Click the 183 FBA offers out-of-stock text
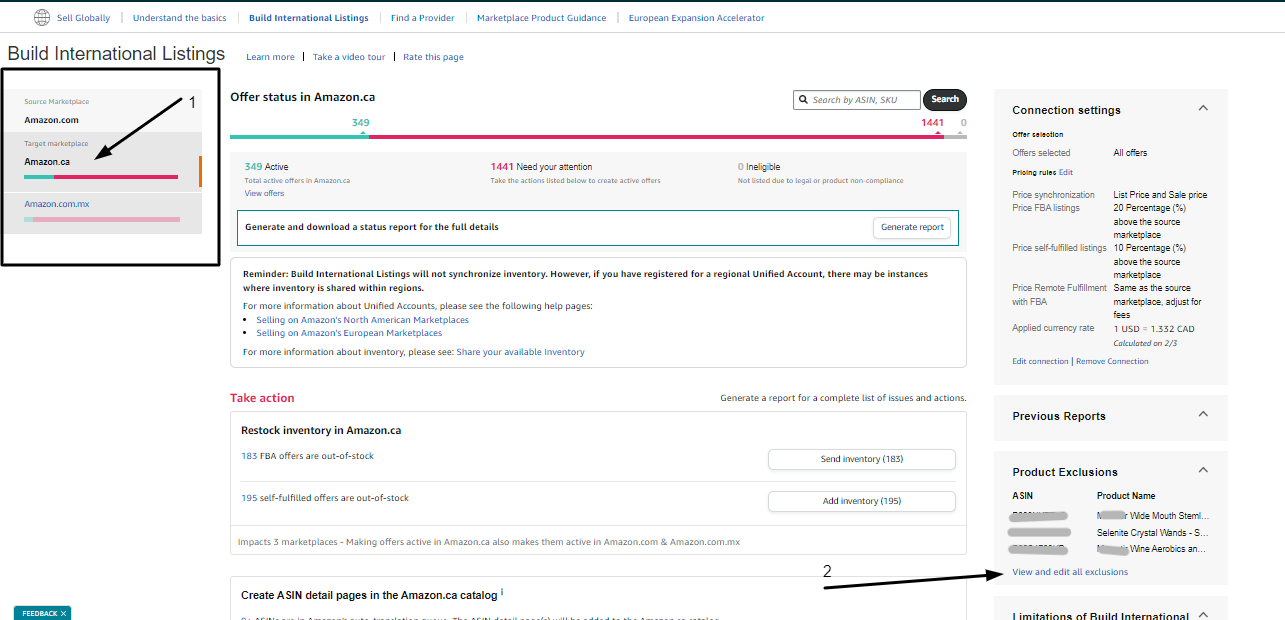Viewport: 1285px width, 620px height. 307,456
